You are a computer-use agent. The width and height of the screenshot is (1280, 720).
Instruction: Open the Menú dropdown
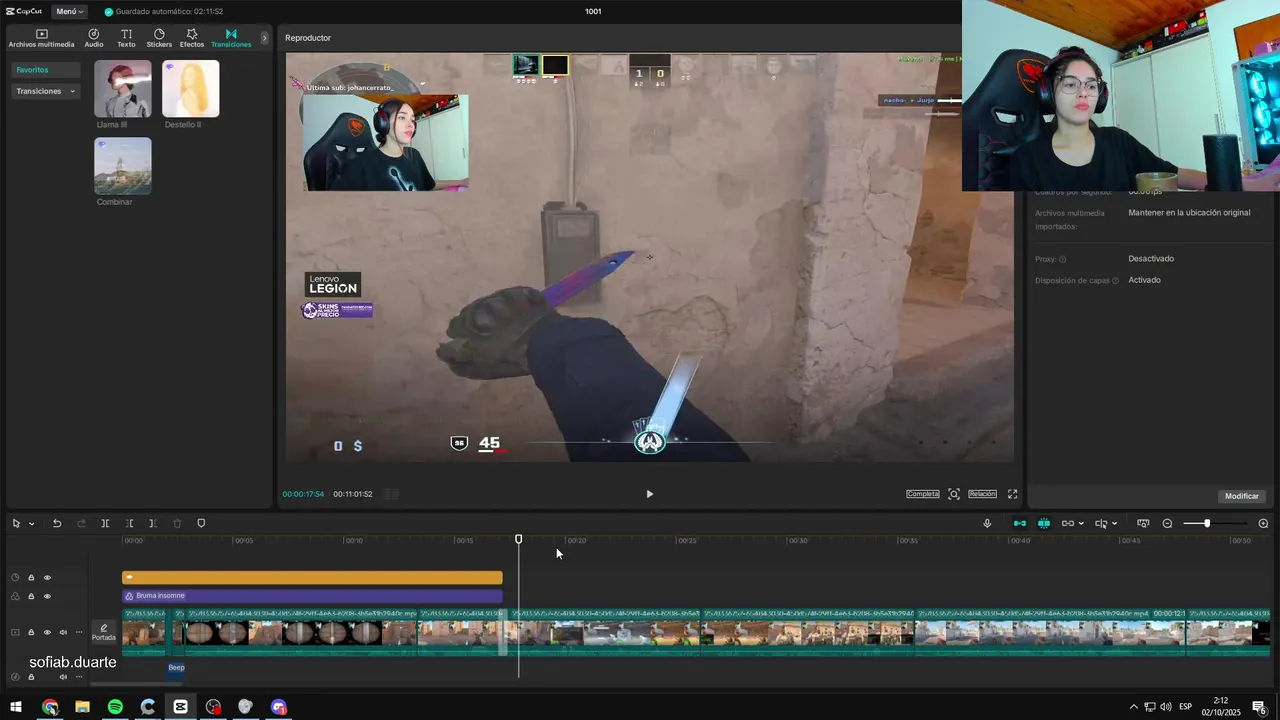69,11
